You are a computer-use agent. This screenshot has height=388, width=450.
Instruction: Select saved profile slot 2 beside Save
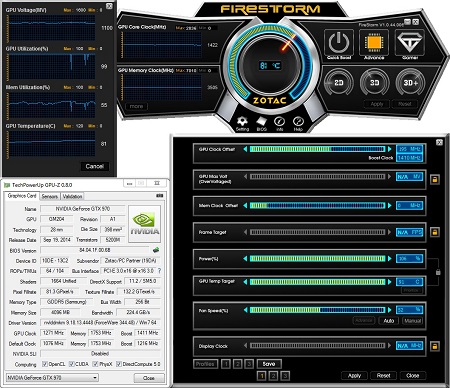(237, 364)
